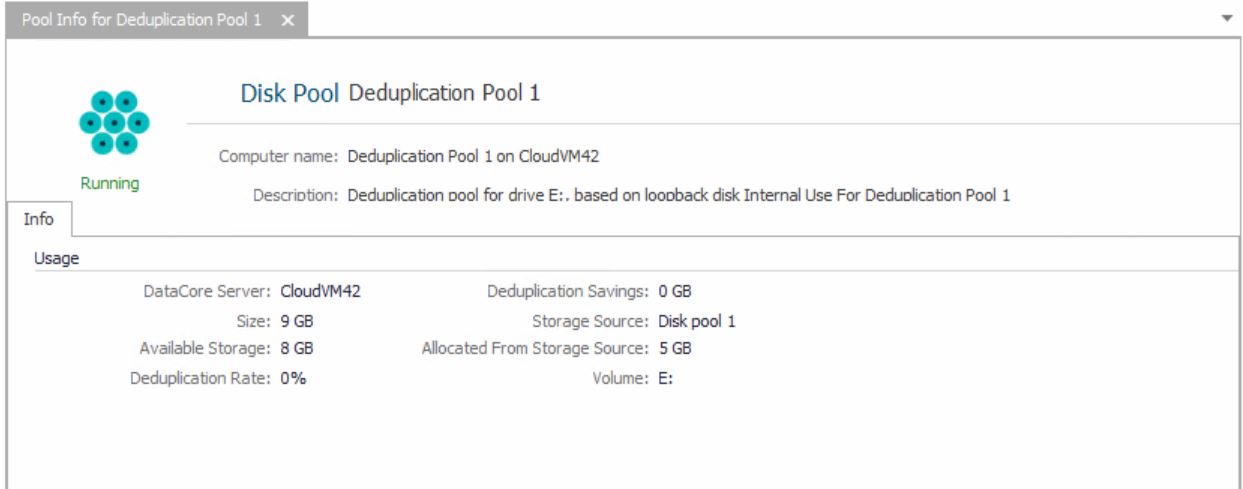Image resolution: width=1243 pixels, height=489 pixels.
Task: Select the Computer name value text
Action: point(473,156)
